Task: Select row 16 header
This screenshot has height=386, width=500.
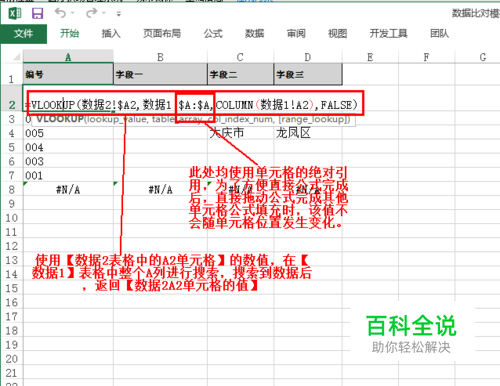Action: (x=12, y=302)
